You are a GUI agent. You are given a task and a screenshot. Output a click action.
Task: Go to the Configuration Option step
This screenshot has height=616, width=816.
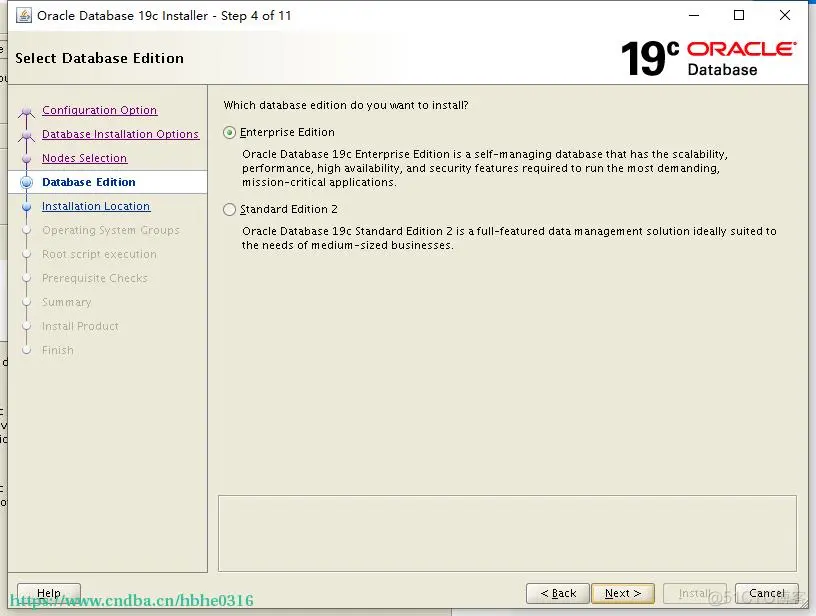tap(99, 110)
